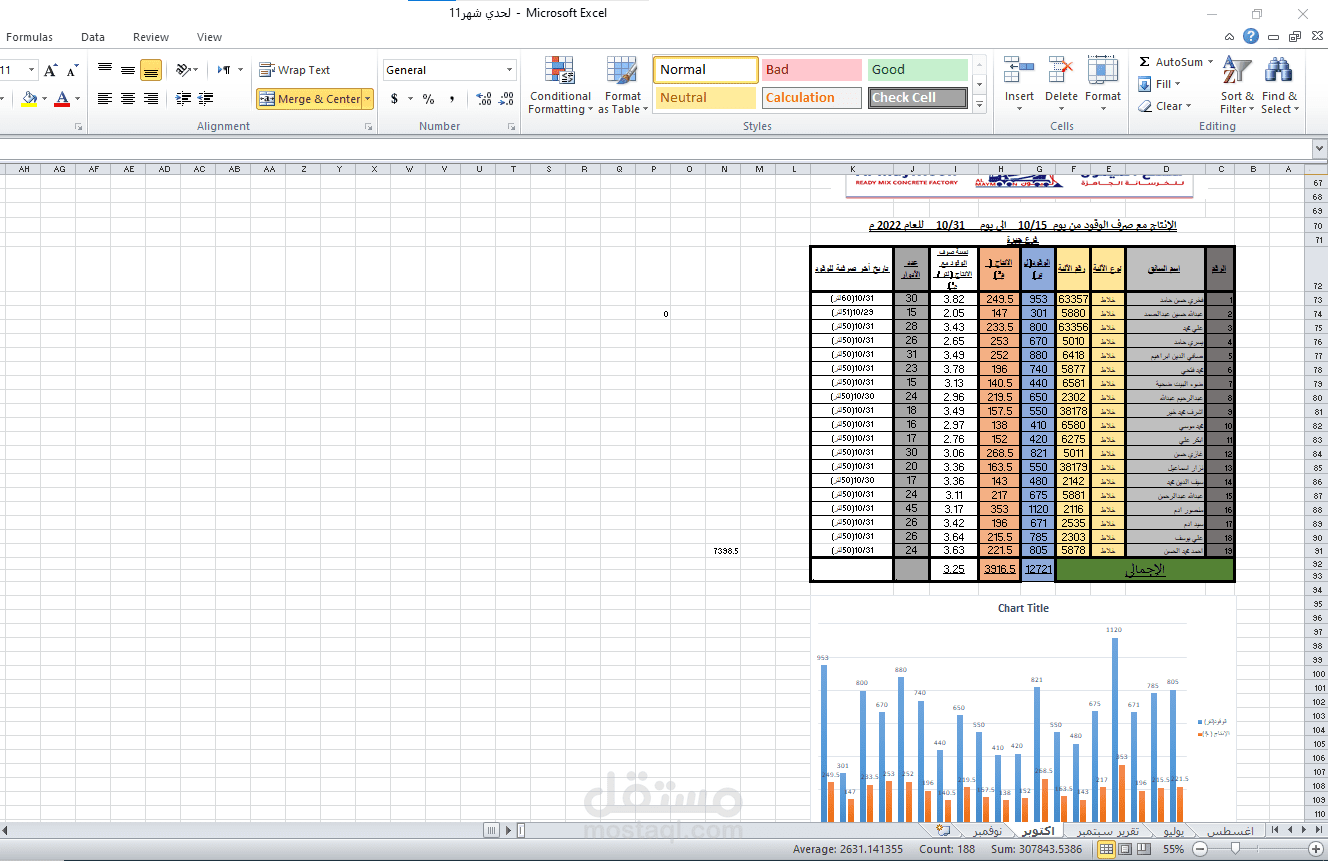The image size is (1328, 861).
Task: Open the Clear eraser menu
Action: pyautogui.click(x=1165, y=106)
